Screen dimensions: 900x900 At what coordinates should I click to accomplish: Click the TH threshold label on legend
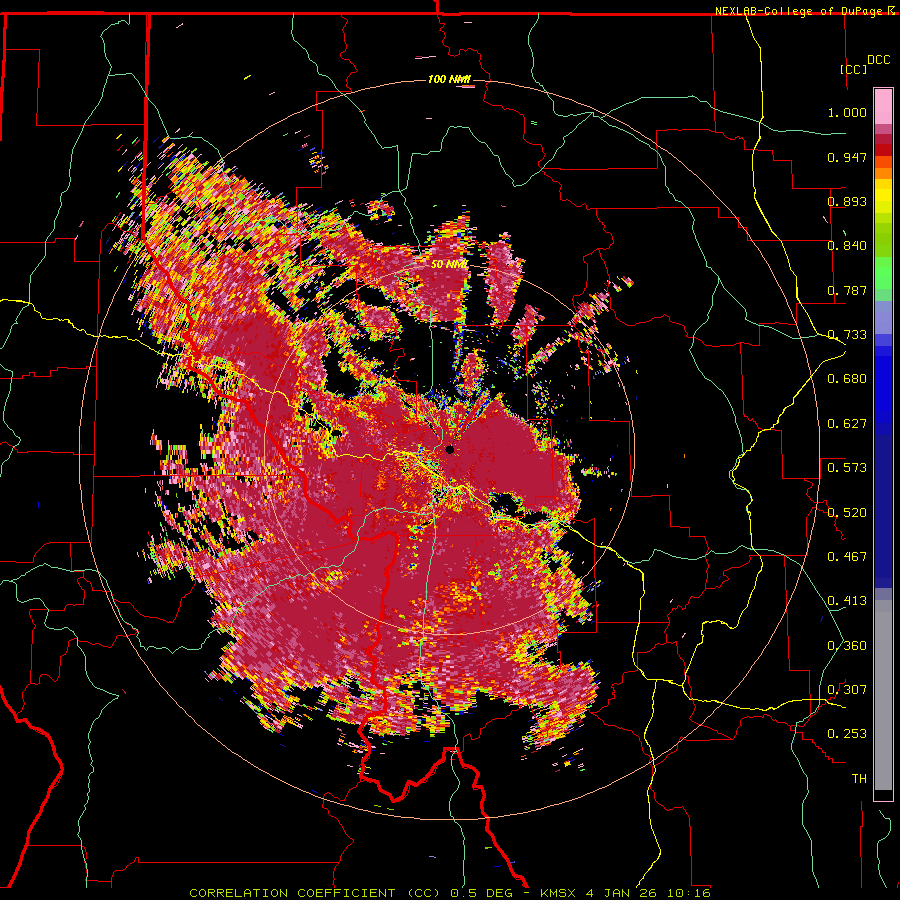(x=859, y=779)
